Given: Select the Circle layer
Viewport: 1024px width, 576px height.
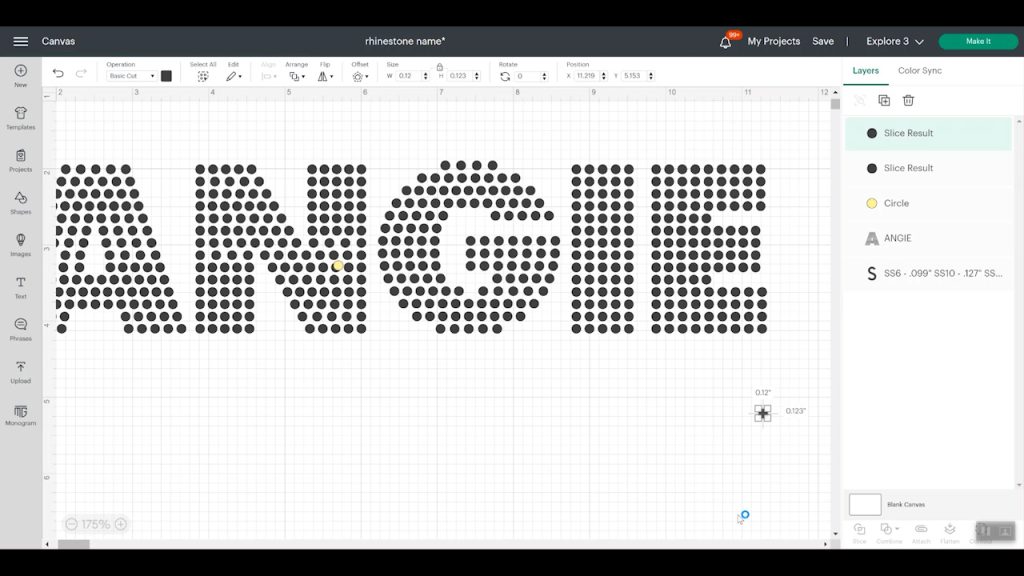Looking at the screenshot, I should pos(928,203).
